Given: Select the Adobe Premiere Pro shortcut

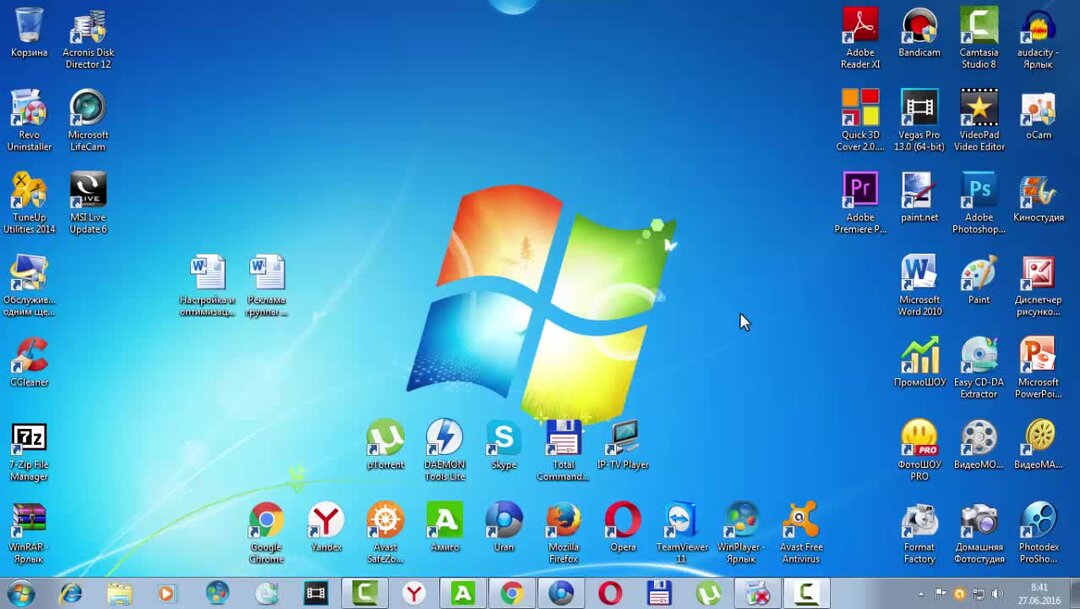Looking at the screenshot, I should click(x=860, y=191).
